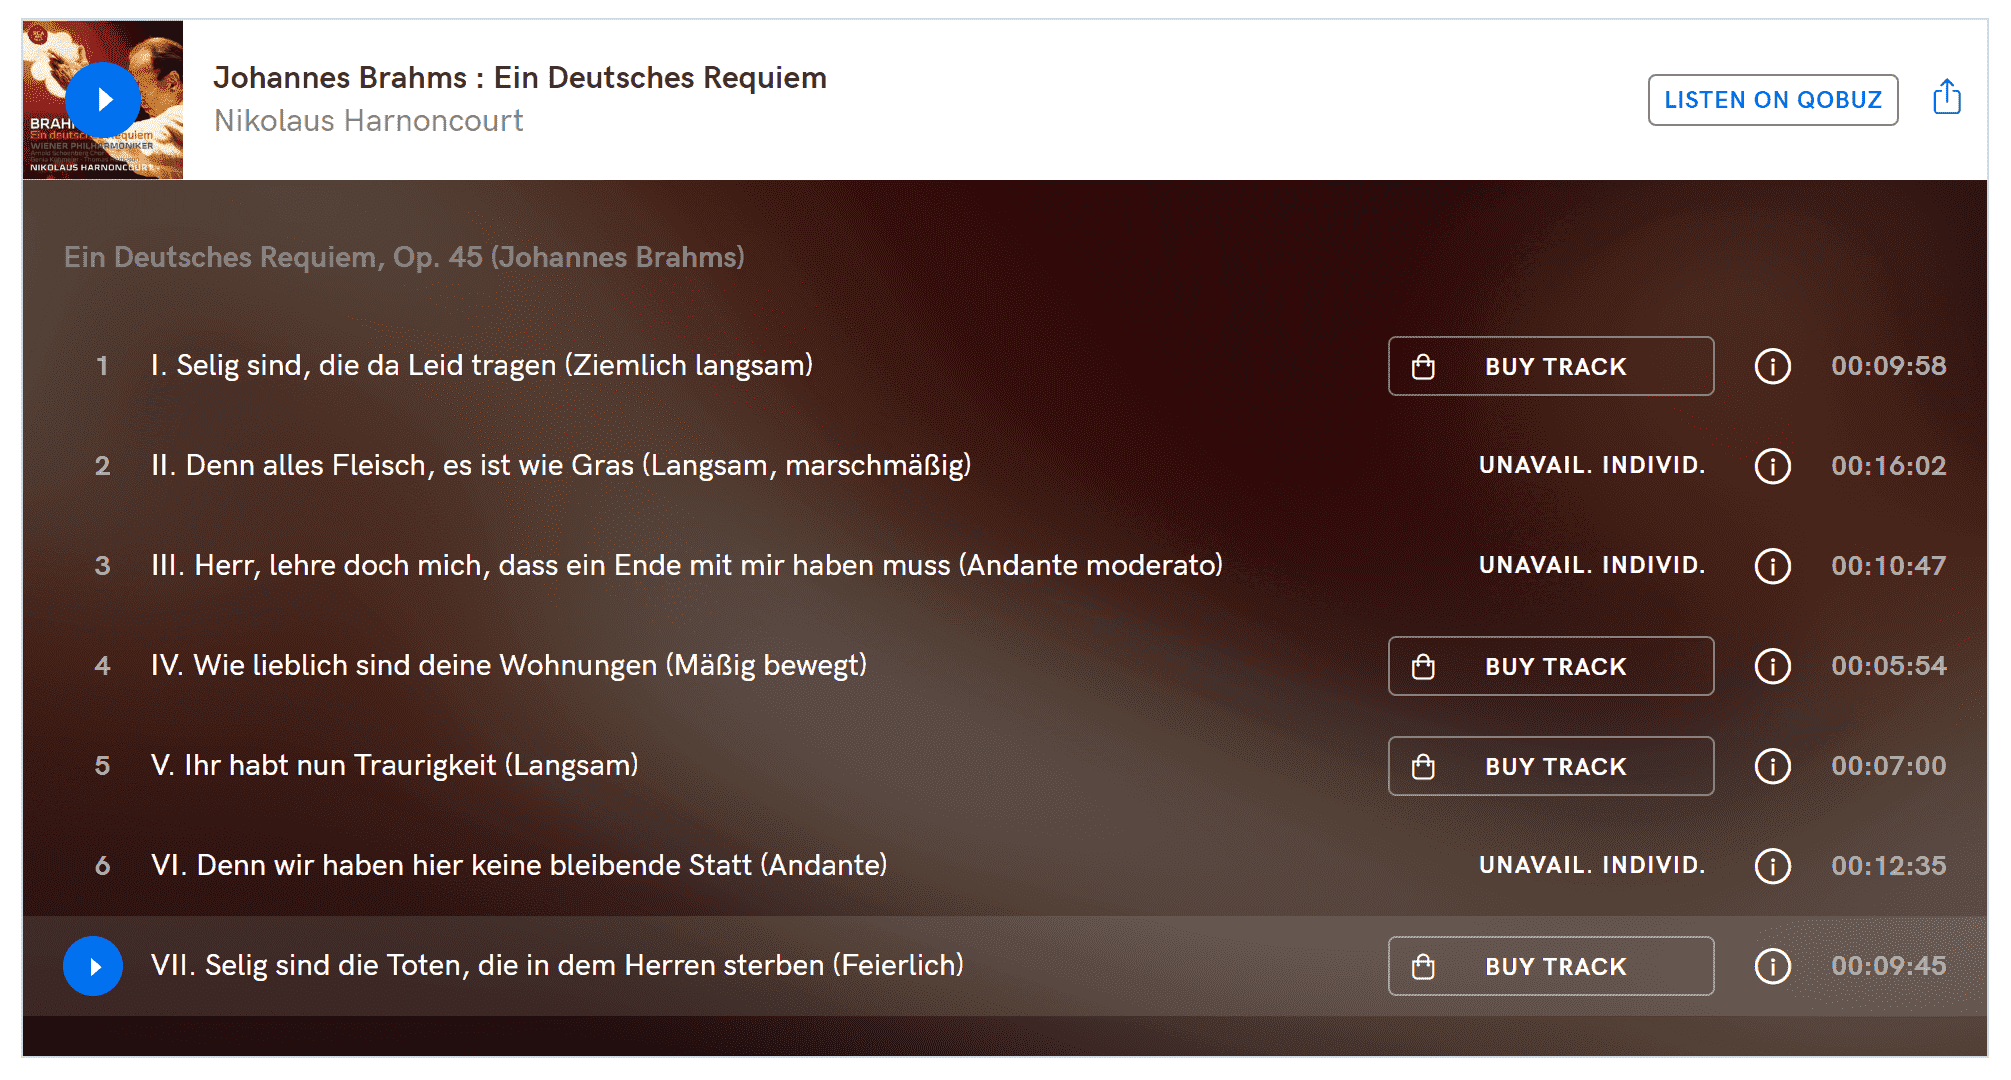Select track VI Denn wir haben hier title
The width and height of the screenshot is (2011, 1080).
[519, 866]
